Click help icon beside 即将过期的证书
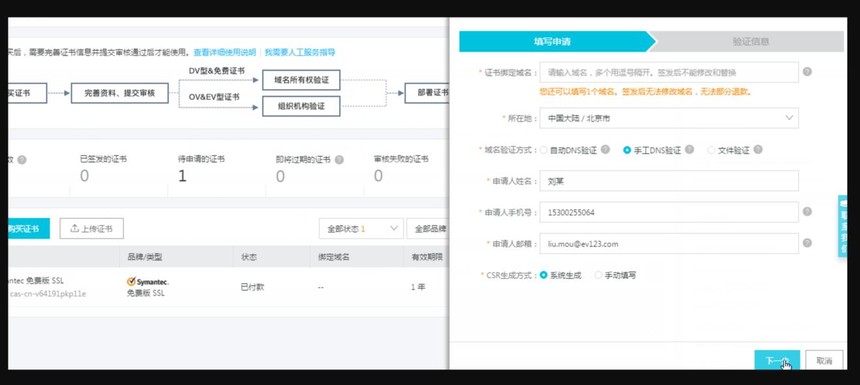This screenshot has height=385, width=860. [339, 160]
